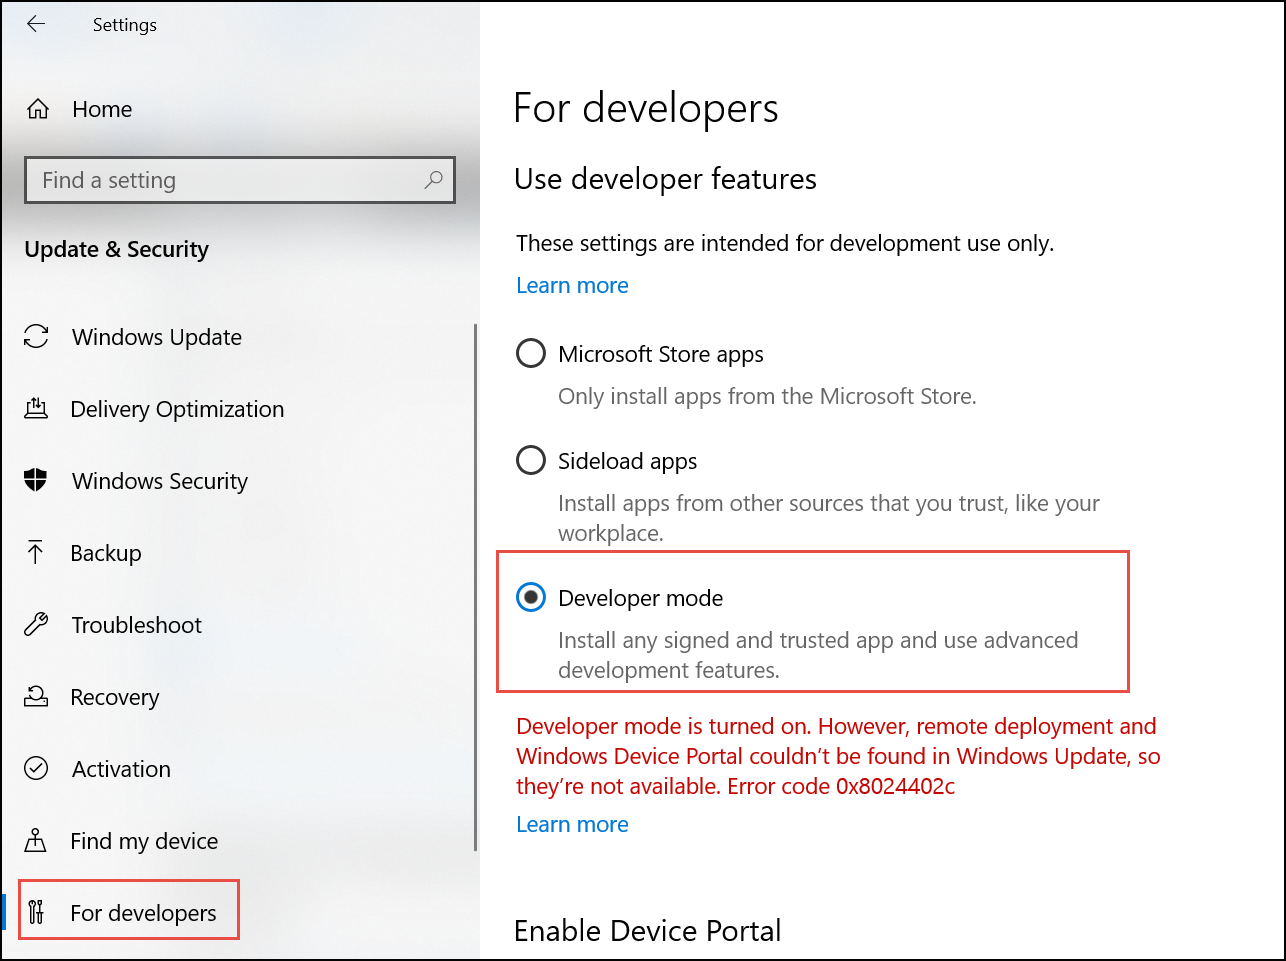Select the Developer mode radio button
This screenshot has width=1286, height=961.
coord(530,598)
